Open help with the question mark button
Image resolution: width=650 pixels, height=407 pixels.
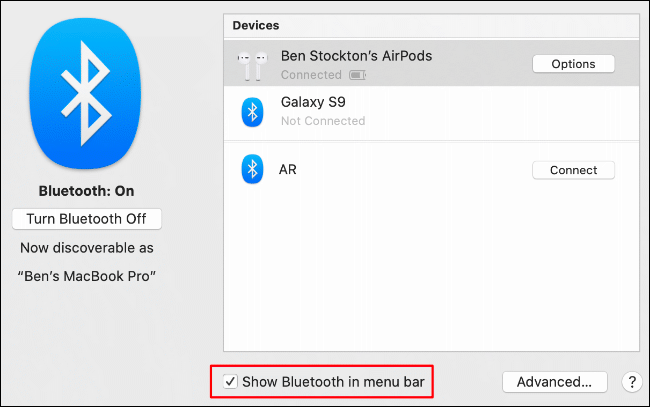[632, 382]
